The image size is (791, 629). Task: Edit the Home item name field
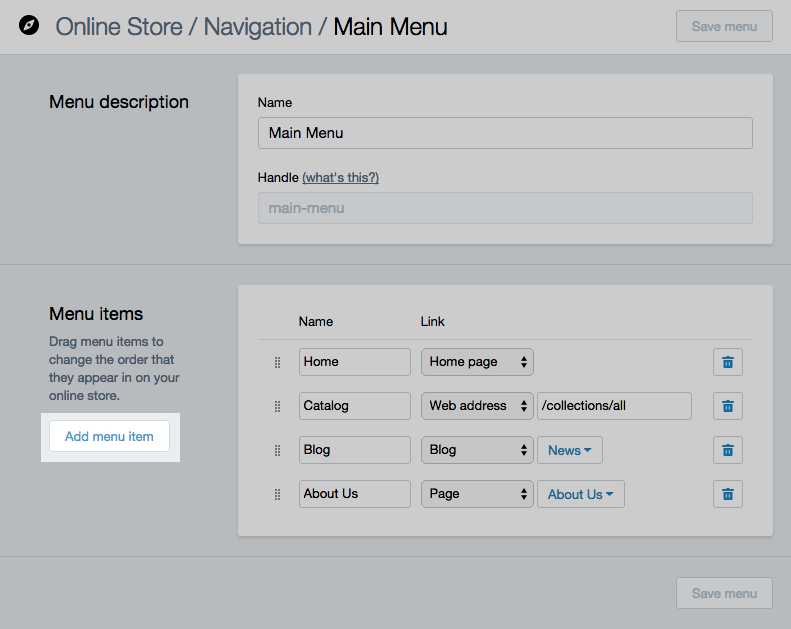point(355,362)
